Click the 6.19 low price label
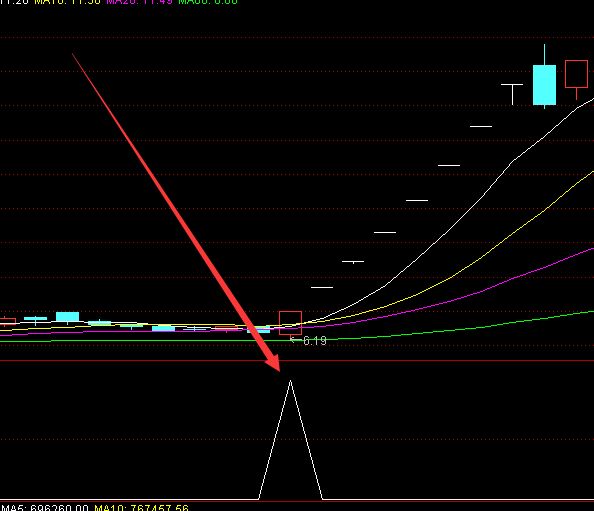The image size is (594, 511). click(314, 341)
